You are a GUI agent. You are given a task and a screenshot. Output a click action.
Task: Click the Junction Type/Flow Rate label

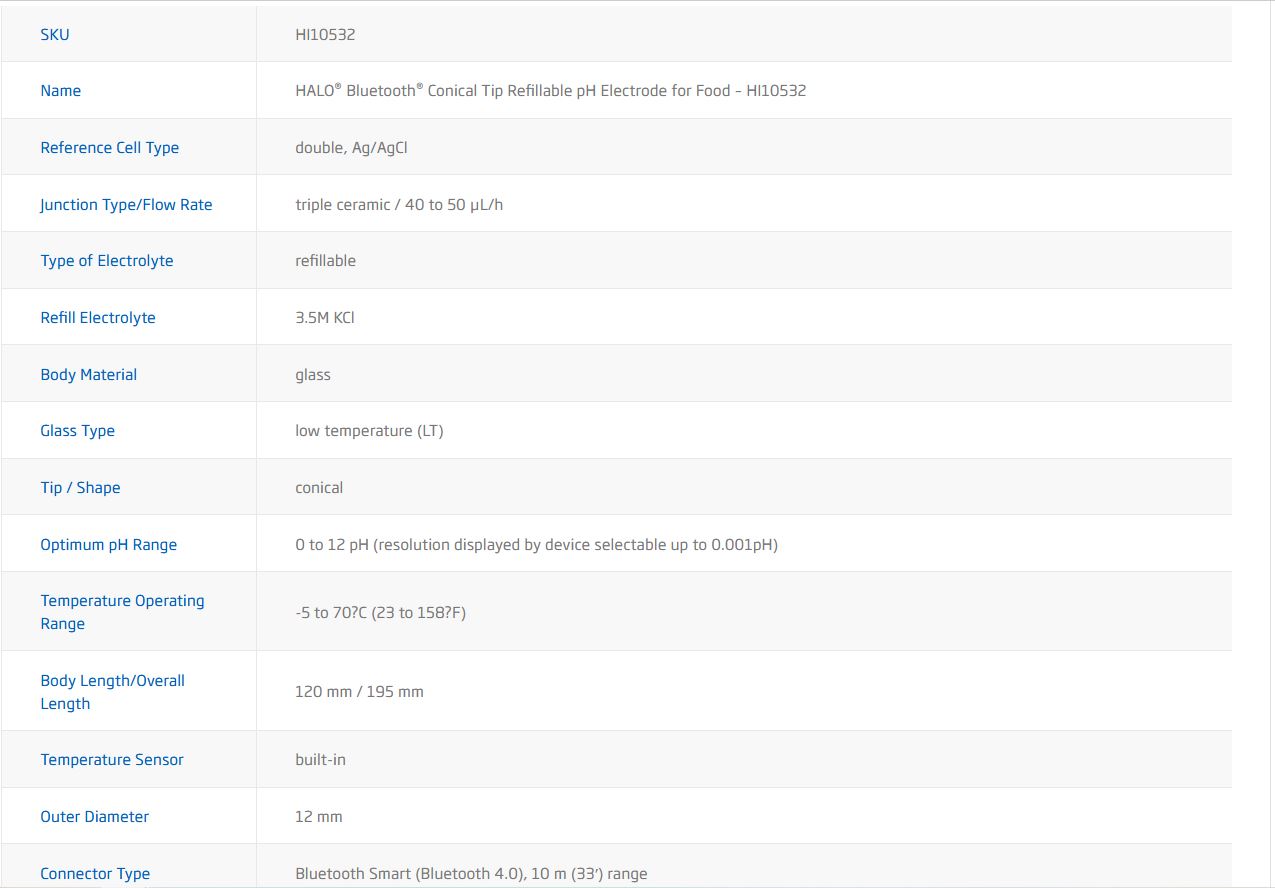(126, 205)
